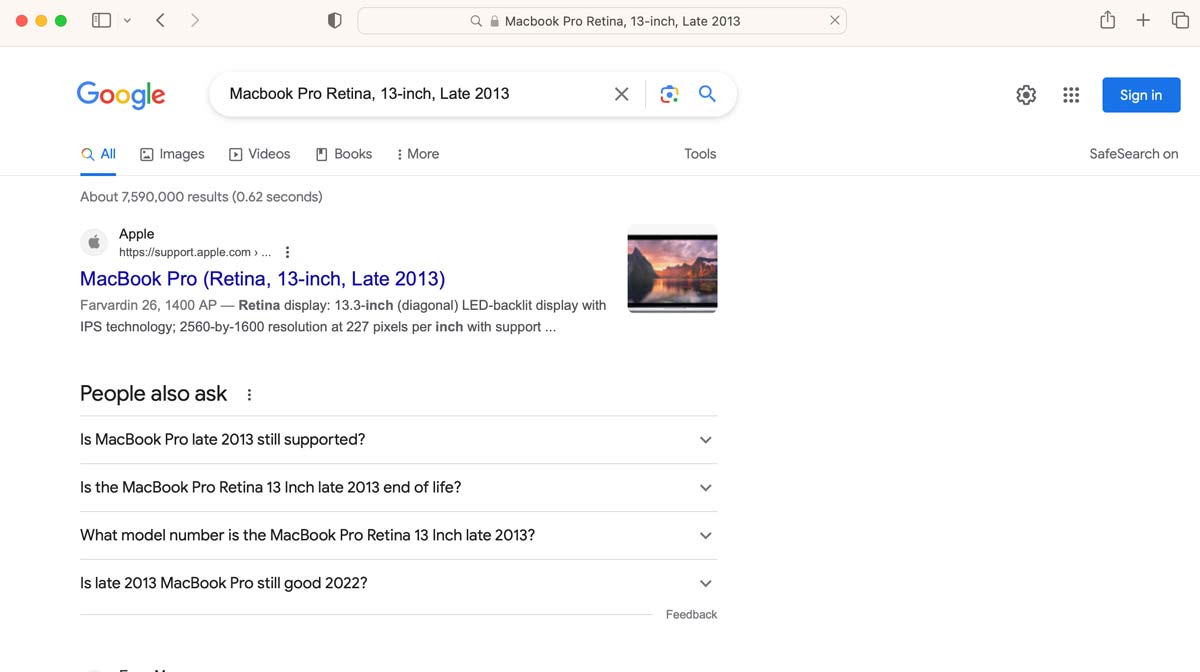Open MacBook Pro (Retina, 13-inch, Late 2013) link
Screen dimensions: 1200x672
262,279
